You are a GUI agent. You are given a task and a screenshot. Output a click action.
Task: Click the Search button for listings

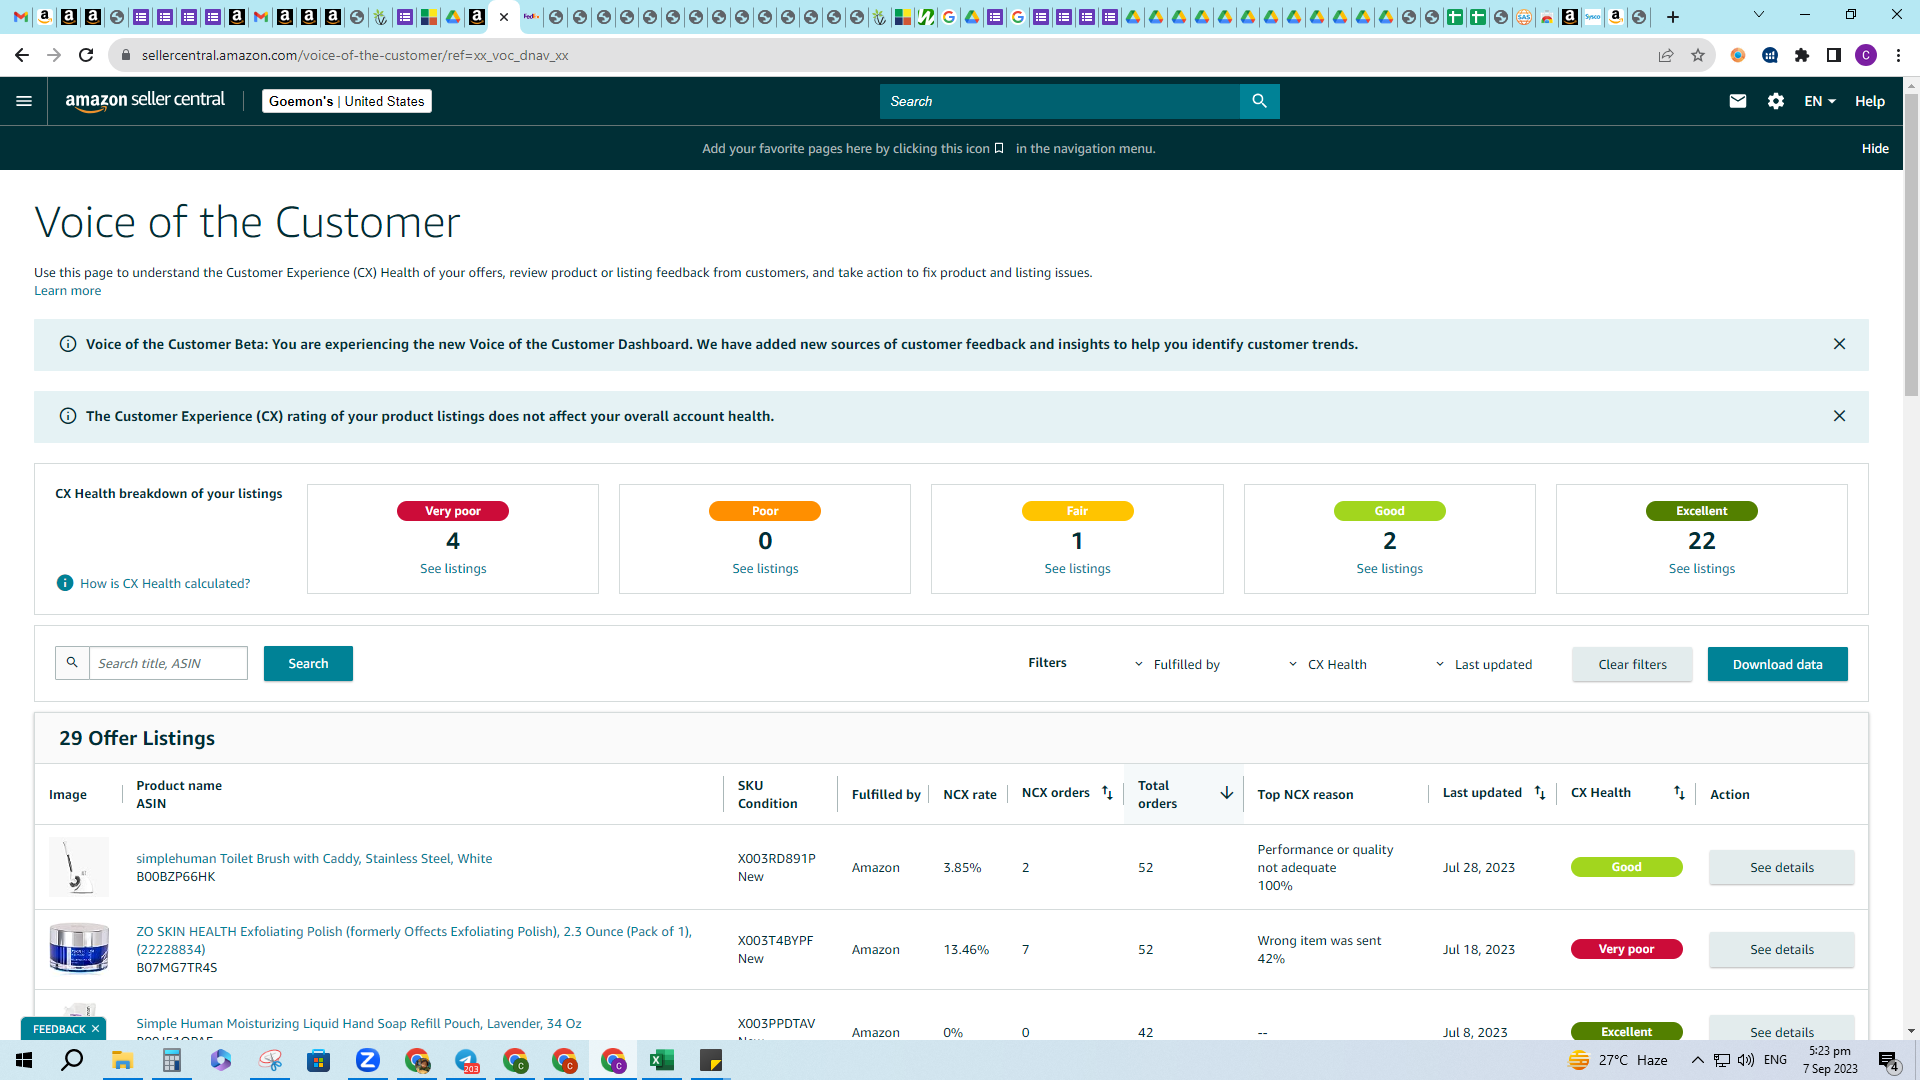[308, 663]
